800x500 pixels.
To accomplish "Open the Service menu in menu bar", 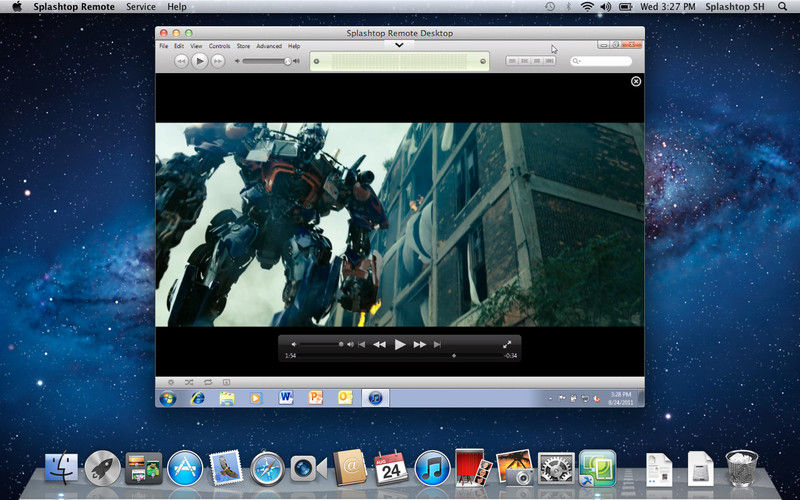I will (x=141, y=7).
